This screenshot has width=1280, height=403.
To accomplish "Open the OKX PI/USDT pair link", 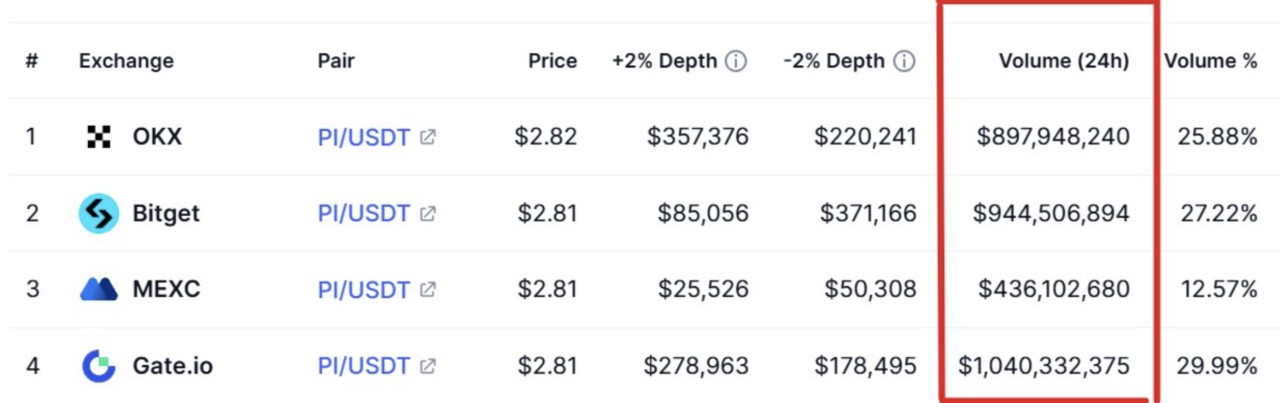I will click(364, 137).
